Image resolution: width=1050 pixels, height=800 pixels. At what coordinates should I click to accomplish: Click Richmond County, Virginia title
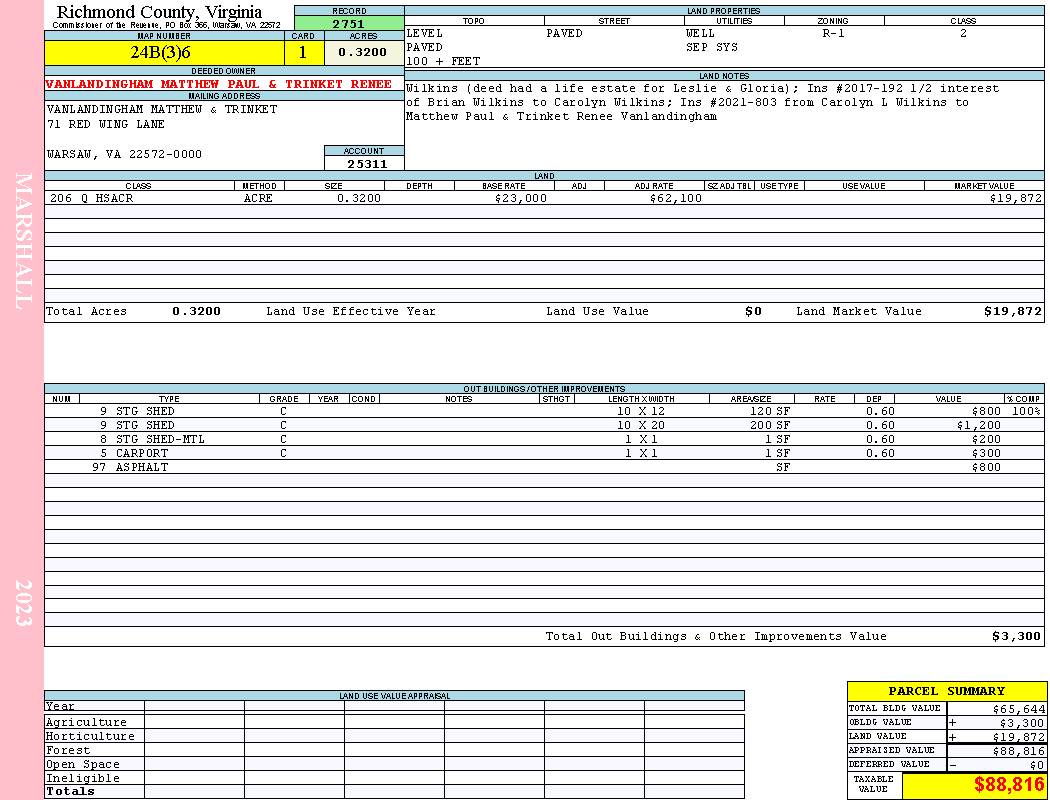pos(159,12)
